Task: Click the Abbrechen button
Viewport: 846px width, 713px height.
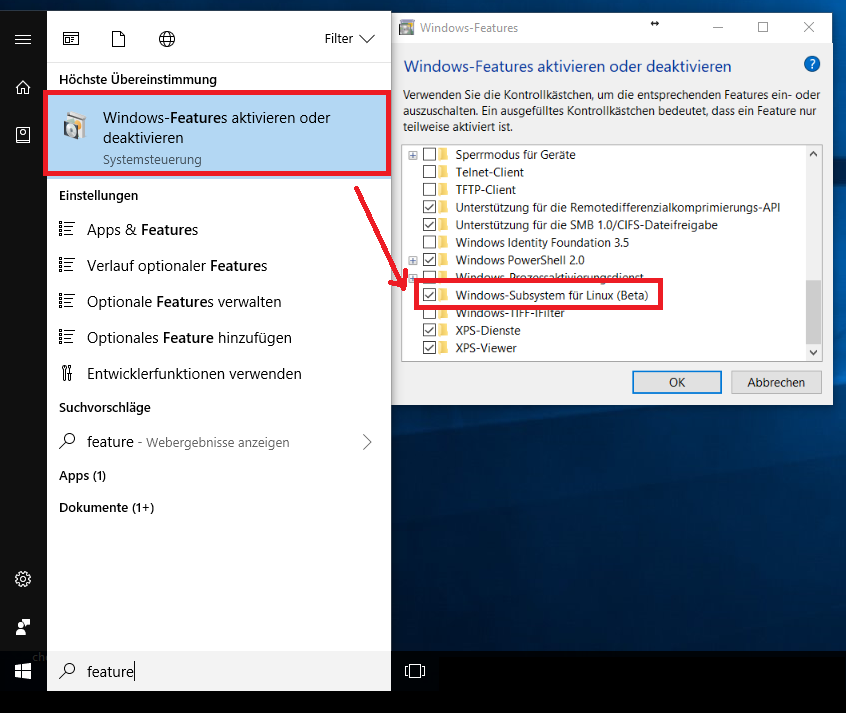Action: pos(776,382)
